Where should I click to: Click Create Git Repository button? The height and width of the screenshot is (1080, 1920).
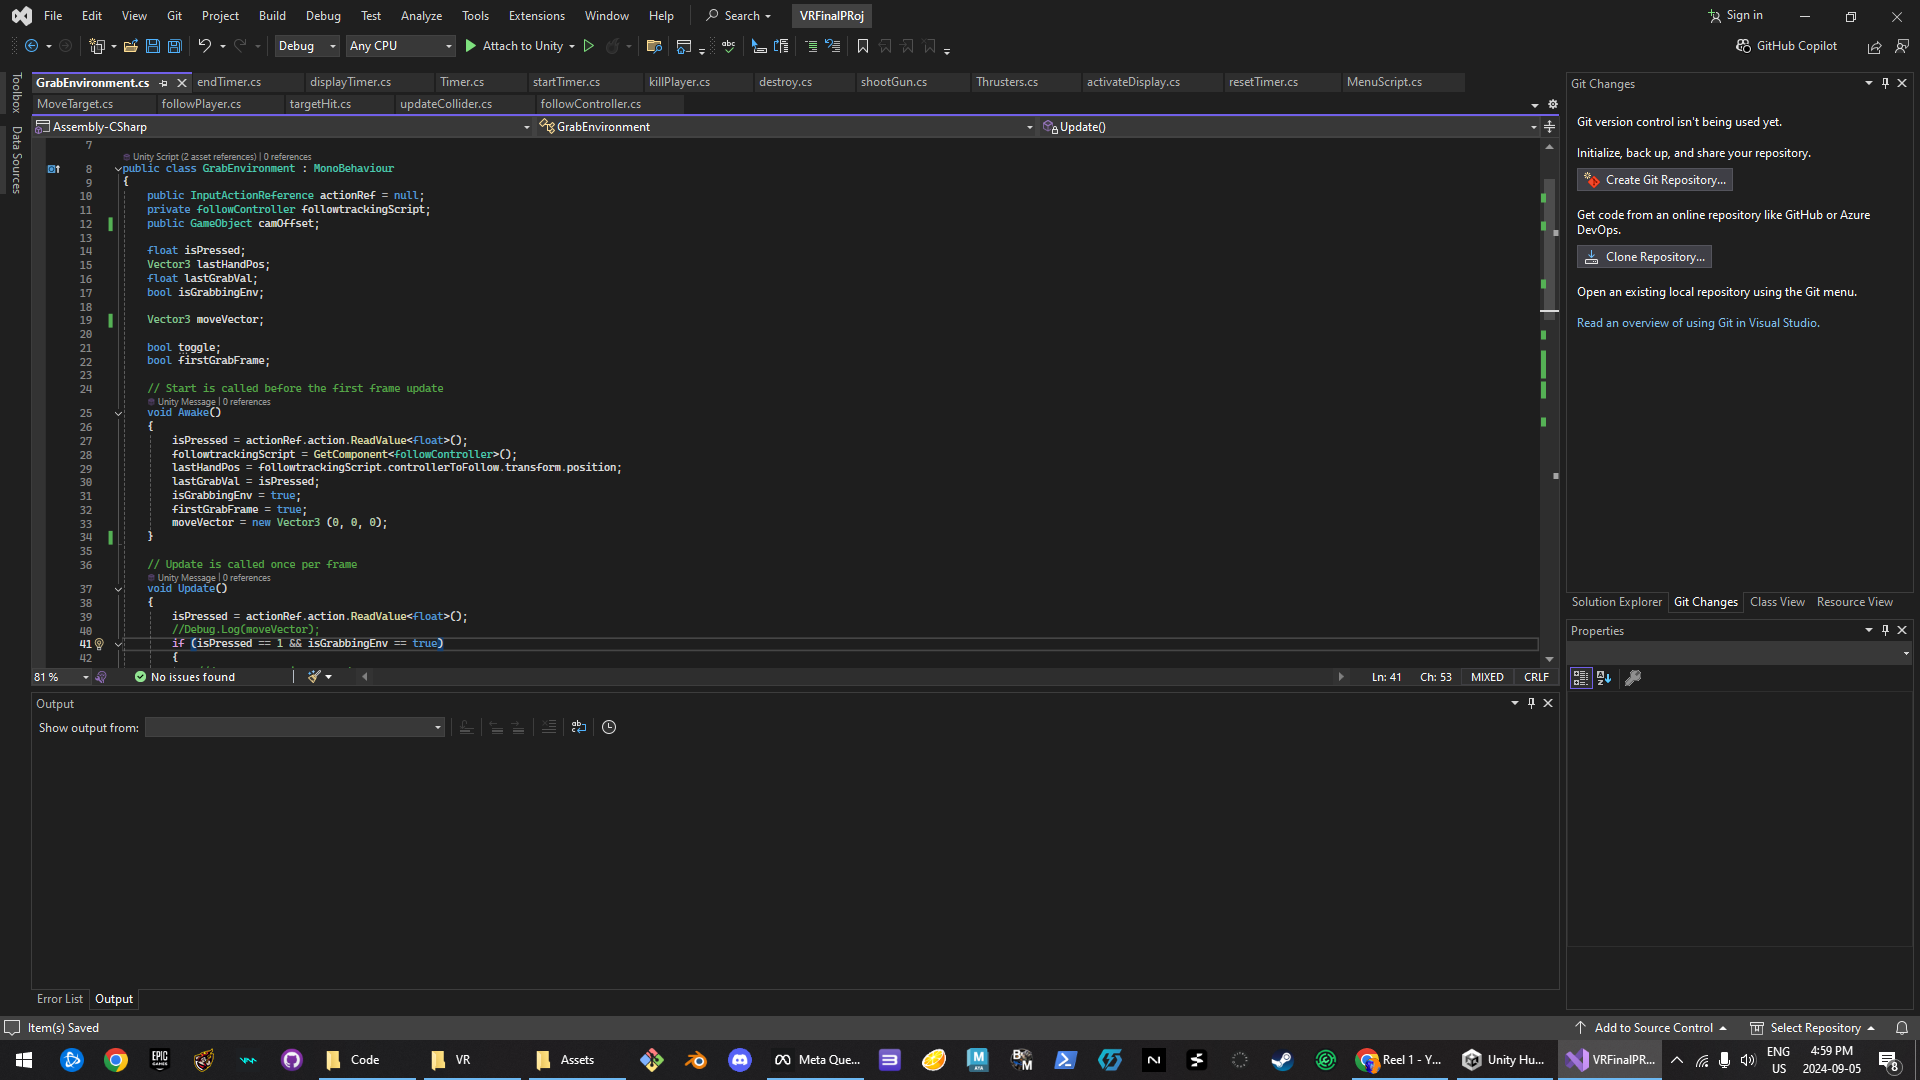pos(1655,180)
